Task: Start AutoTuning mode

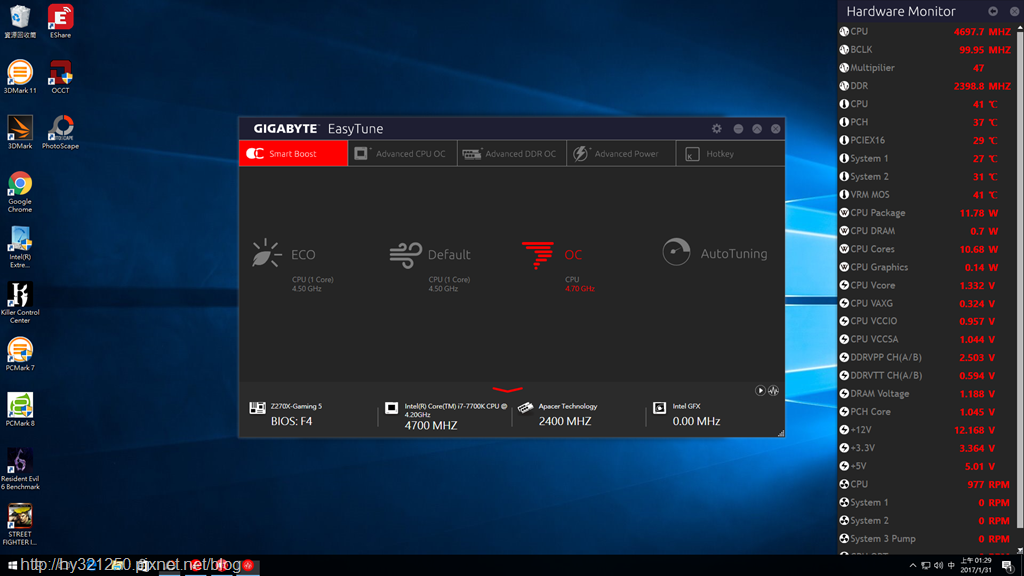Action: pos(715,253)
